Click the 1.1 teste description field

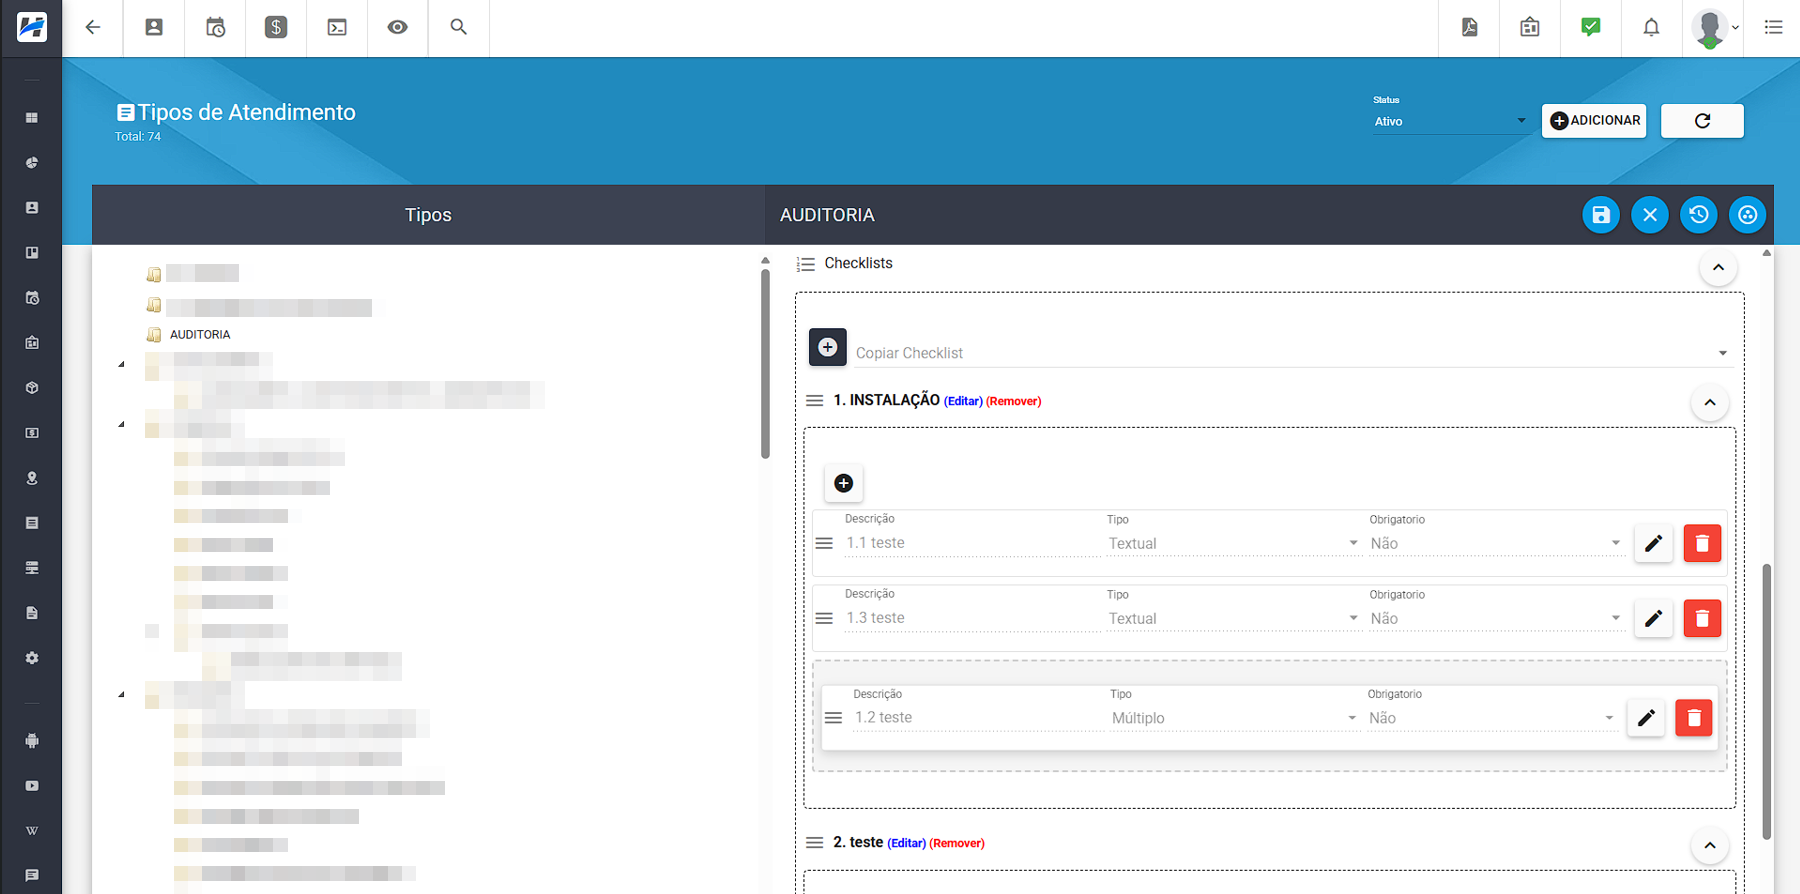(x=972, y=543)
